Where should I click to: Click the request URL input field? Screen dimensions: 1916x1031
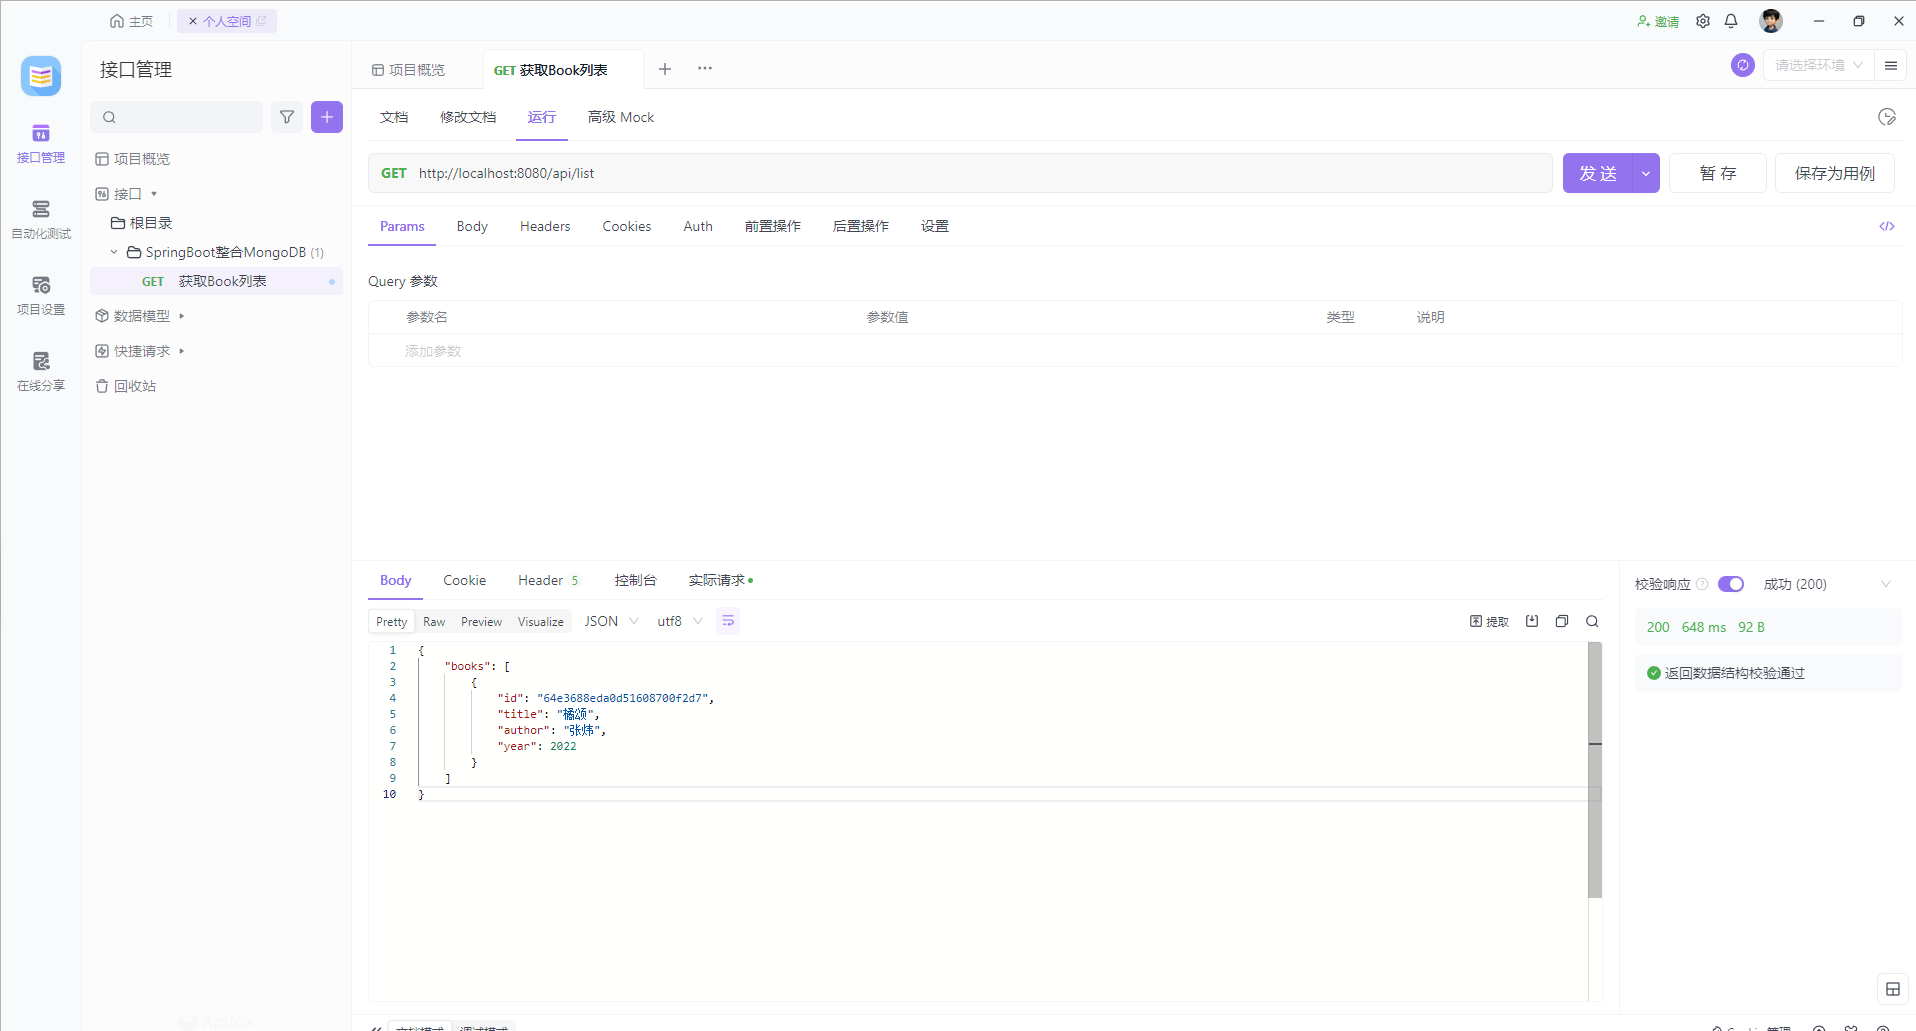click(960, 173)
